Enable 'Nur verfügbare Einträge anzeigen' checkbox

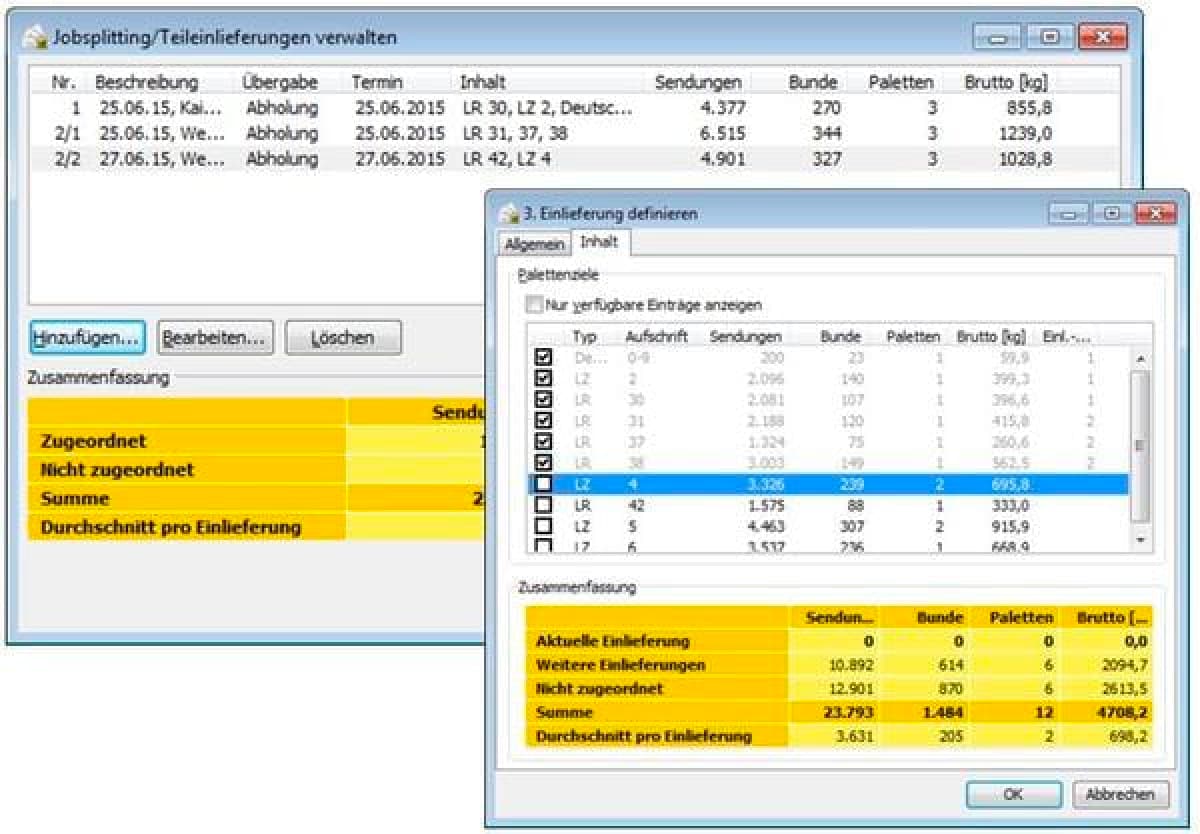click(534, 304)
